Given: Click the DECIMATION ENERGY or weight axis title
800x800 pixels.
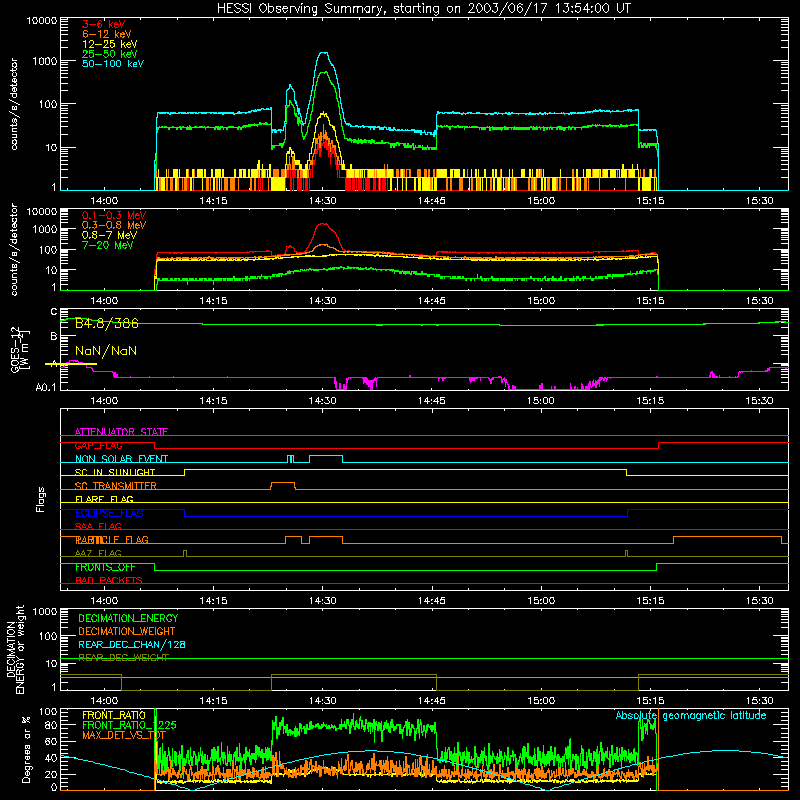Looking at the screenshot, I should point(15,649).
